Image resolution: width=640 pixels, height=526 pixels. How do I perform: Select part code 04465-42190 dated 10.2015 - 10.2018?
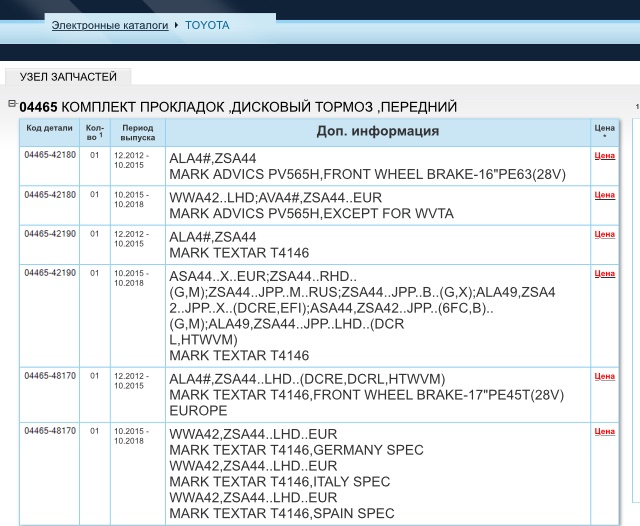coord(50,273)
